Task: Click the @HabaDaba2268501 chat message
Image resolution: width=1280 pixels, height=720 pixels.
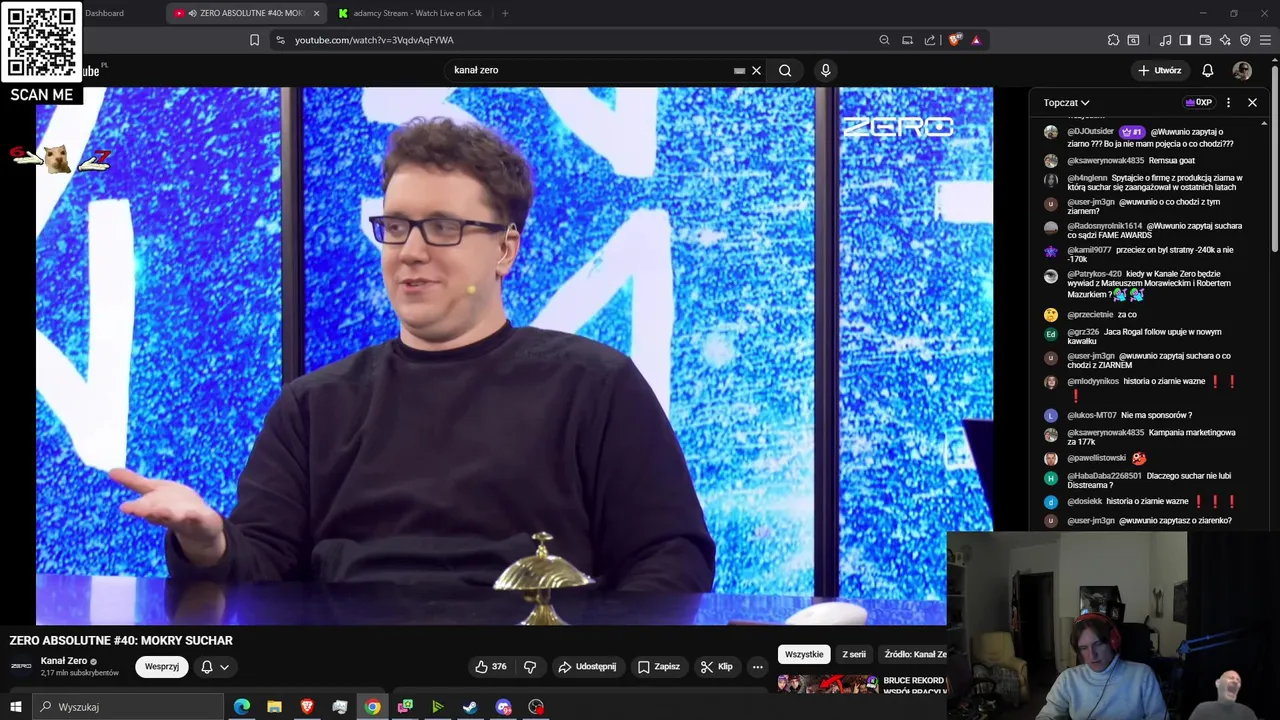Action: pyautogui.click(x=1149, y=481)
